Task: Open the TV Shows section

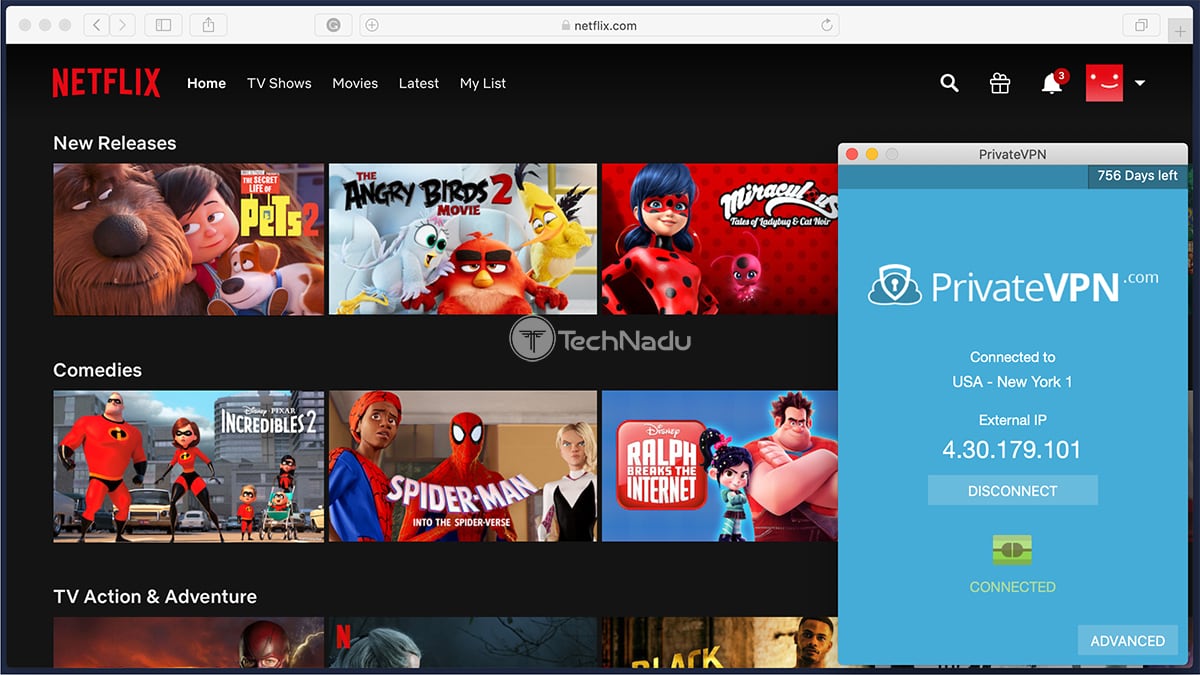Action: pyautogui.click(x=279, y=83)
